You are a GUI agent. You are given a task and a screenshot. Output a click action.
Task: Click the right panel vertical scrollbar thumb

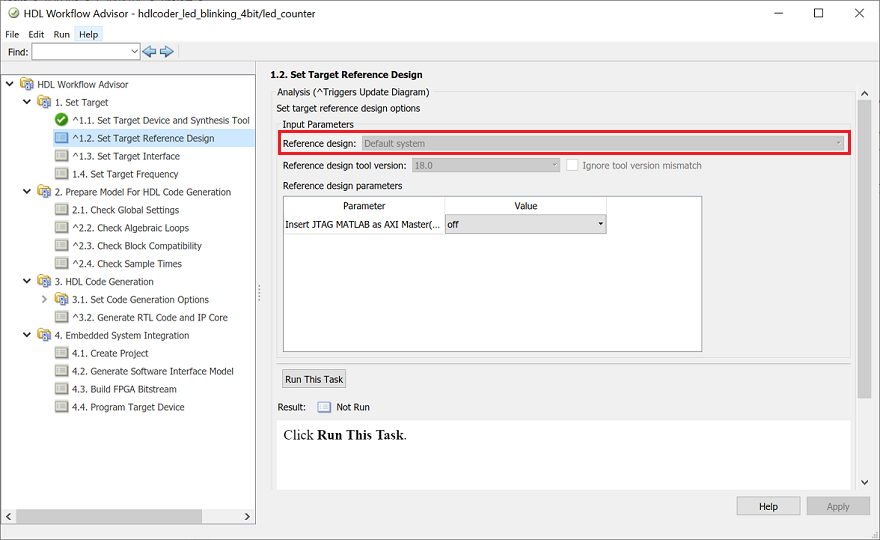click(864, 250)
